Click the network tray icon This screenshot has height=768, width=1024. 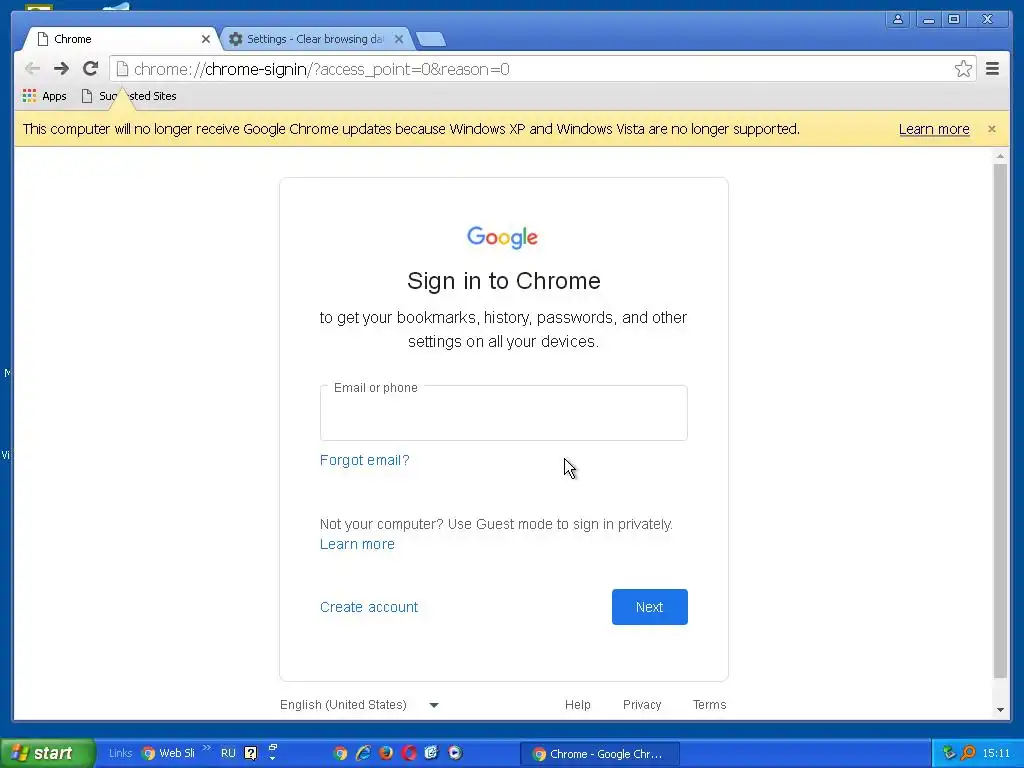tap(949, 753)
